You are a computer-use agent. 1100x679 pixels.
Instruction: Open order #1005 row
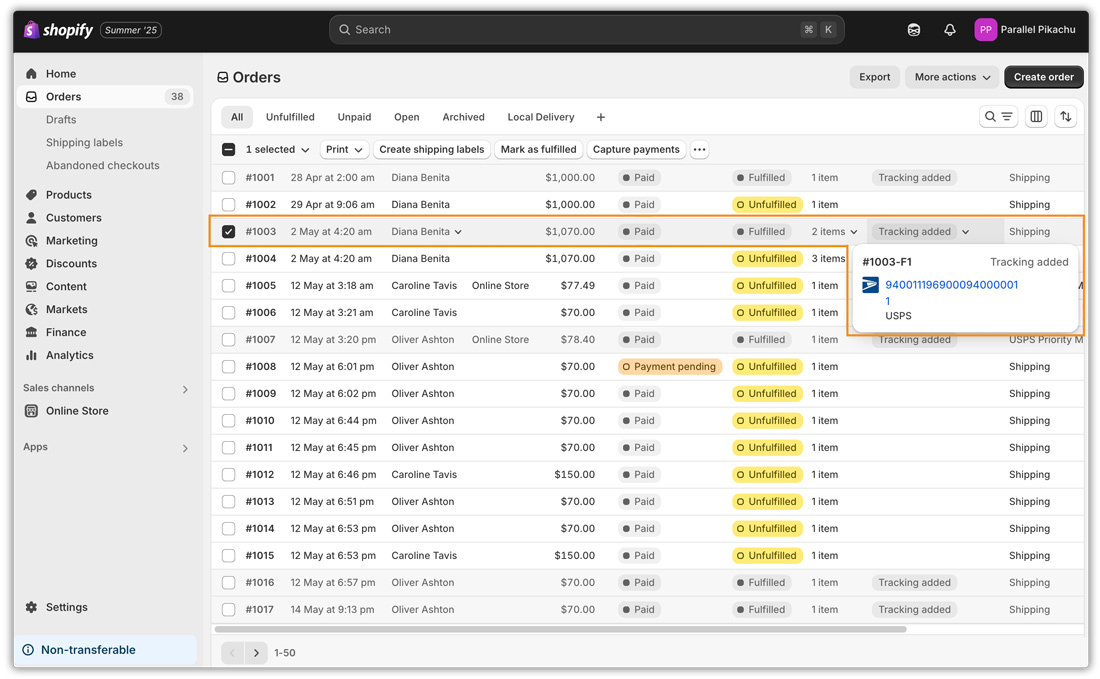click(x=647, y=286)
